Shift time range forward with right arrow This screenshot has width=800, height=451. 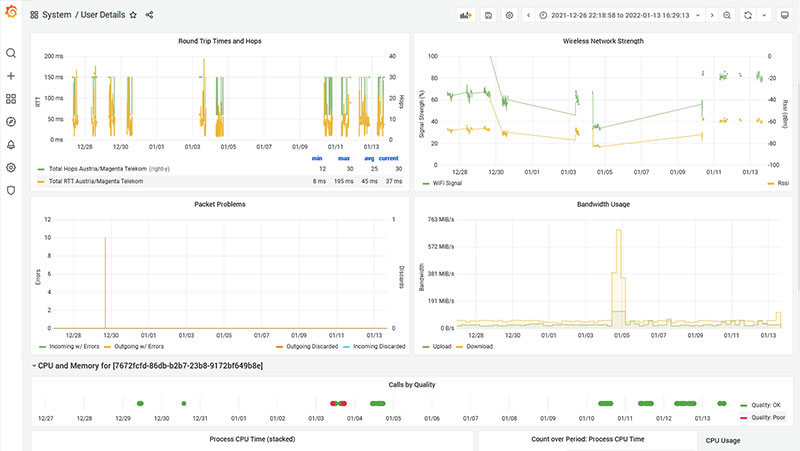click(x=712, y=15)
